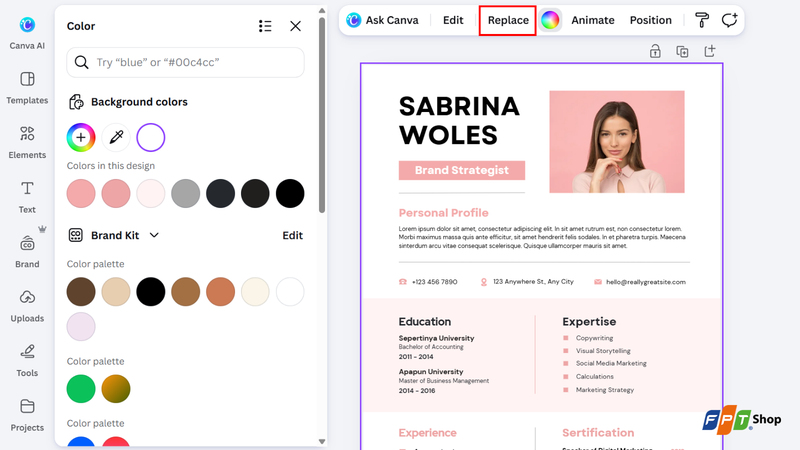Select the lavender palette swatch
Image resolution: width=800 pixels, height=450 pixels.
coord(81,327)
